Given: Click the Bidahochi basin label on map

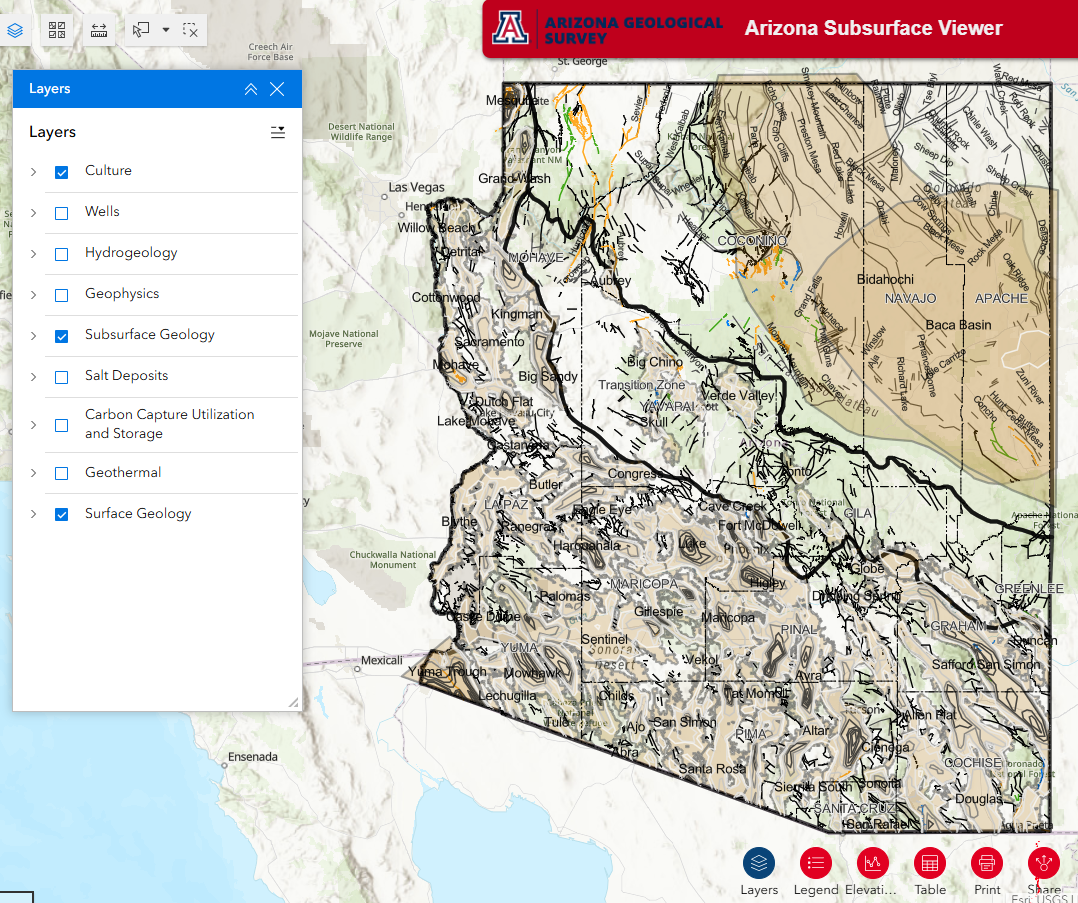Looking at the screenshot, I should tap(886, 279).
